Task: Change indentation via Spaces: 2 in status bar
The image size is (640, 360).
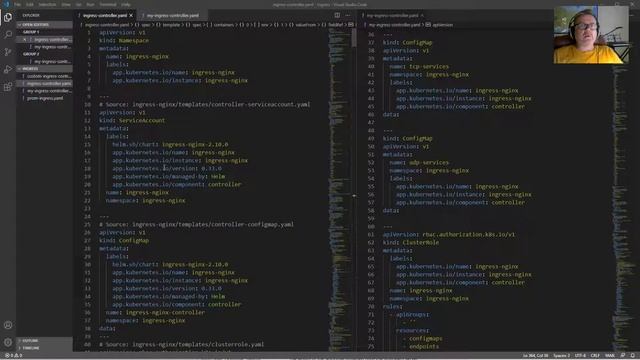Action: point(562,356)
